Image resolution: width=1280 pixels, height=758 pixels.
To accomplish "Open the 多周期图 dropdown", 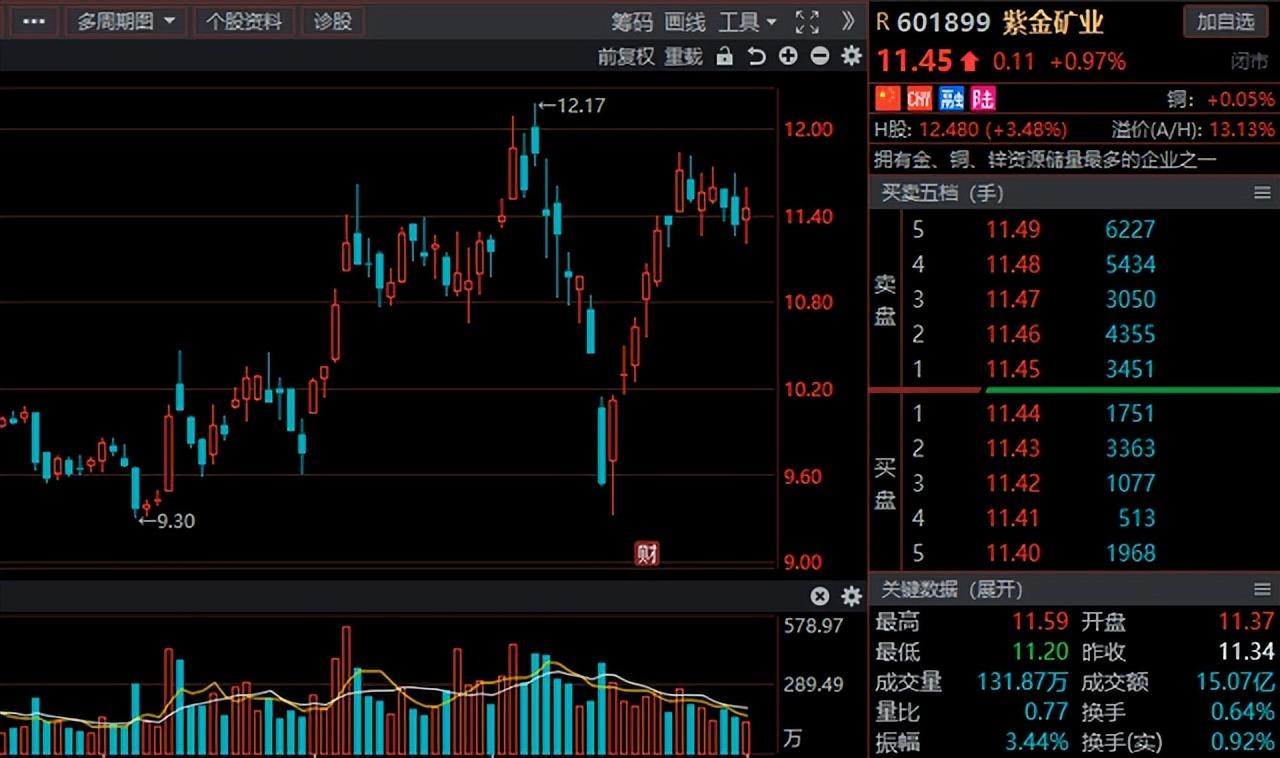I will 126,21.
